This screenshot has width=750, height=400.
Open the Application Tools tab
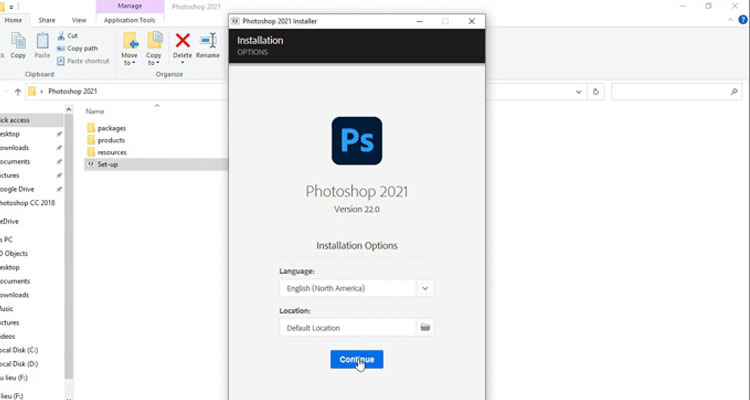(x=130, y=20)
